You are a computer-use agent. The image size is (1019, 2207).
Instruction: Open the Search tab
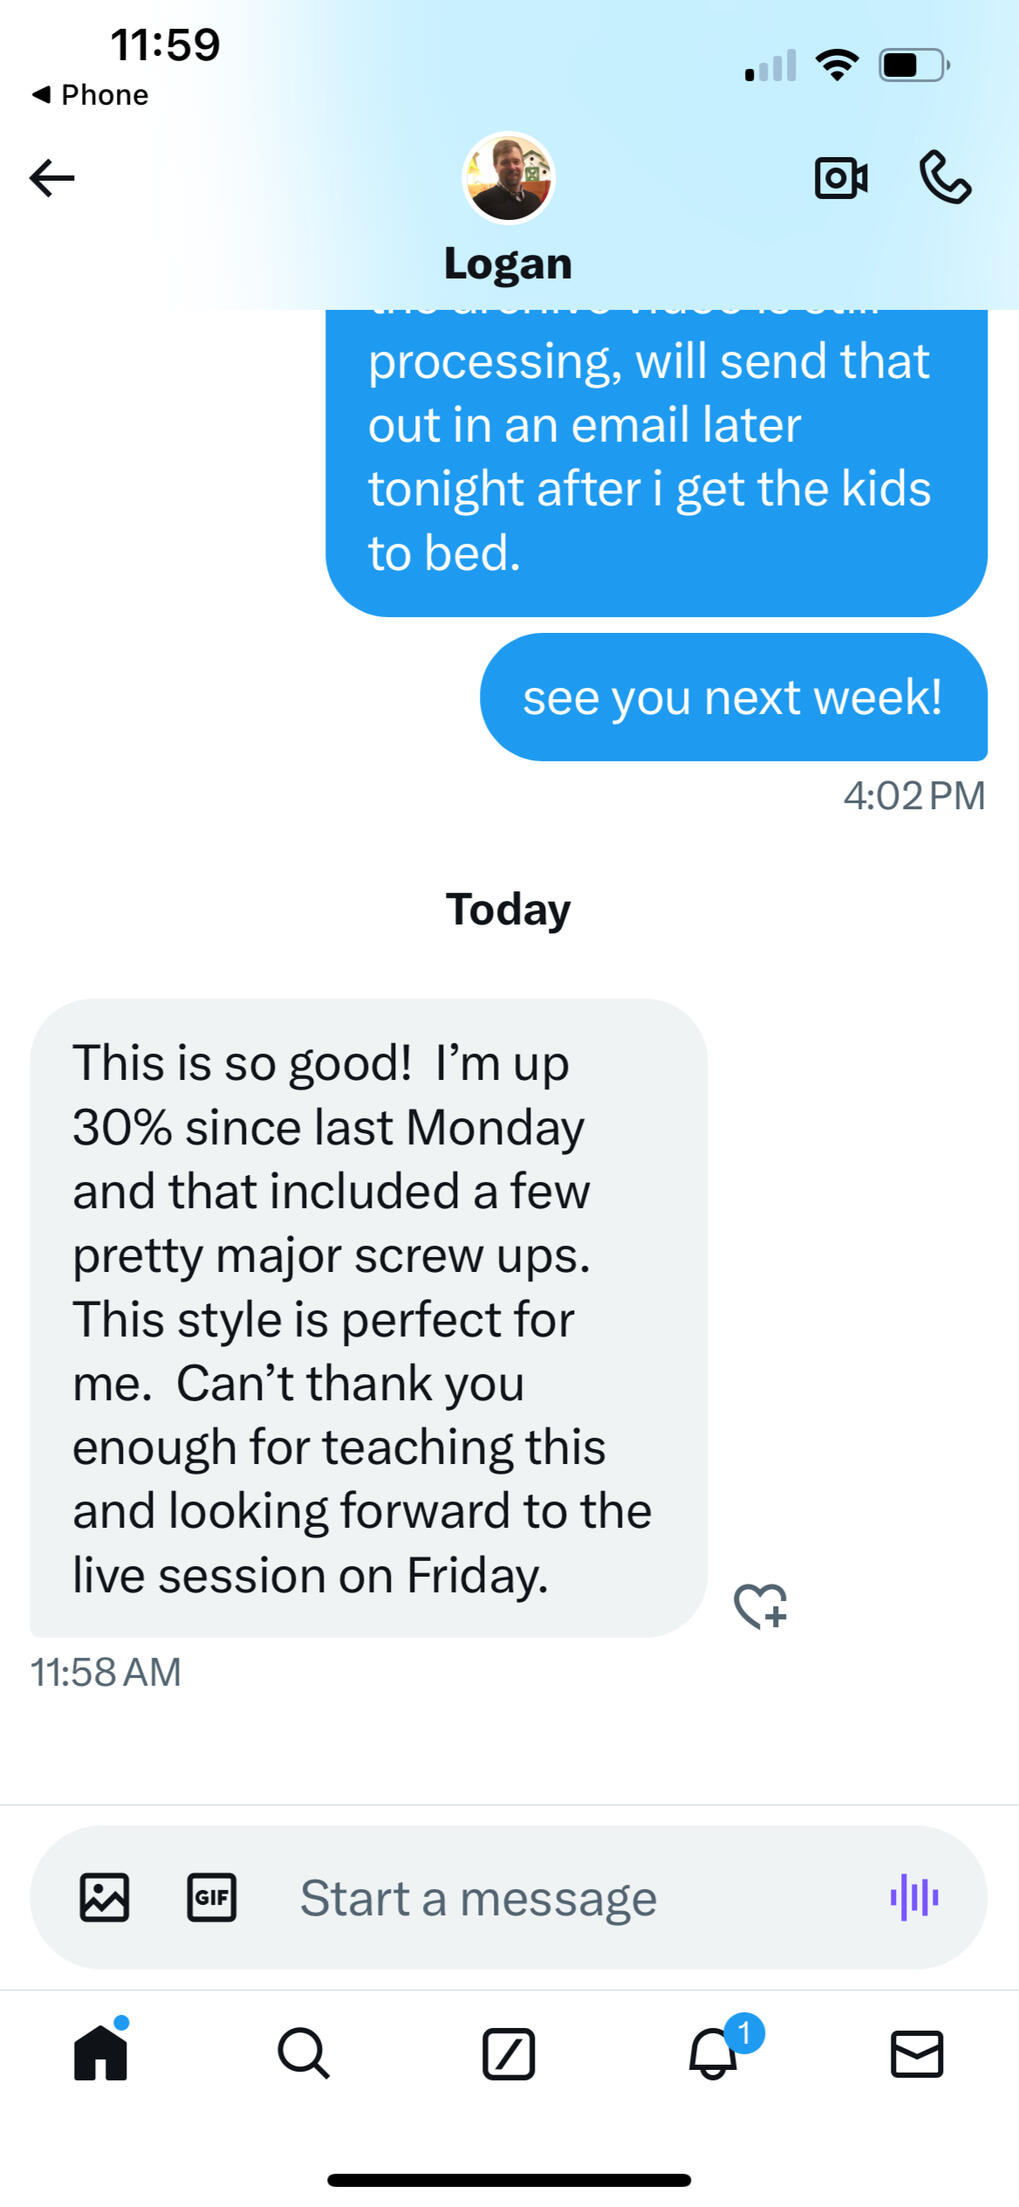tap(304, 2053)
